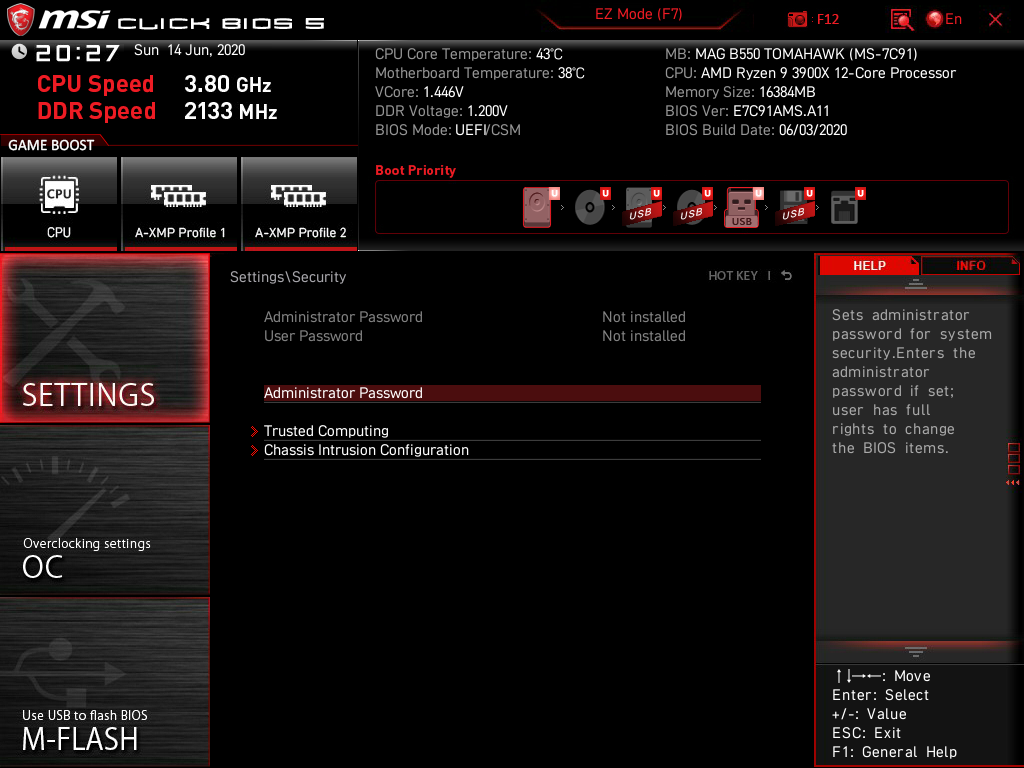Click the User Password status row
Image resolution: width=1024 pixels, height=768 pixels.
(x=475, y=336)
